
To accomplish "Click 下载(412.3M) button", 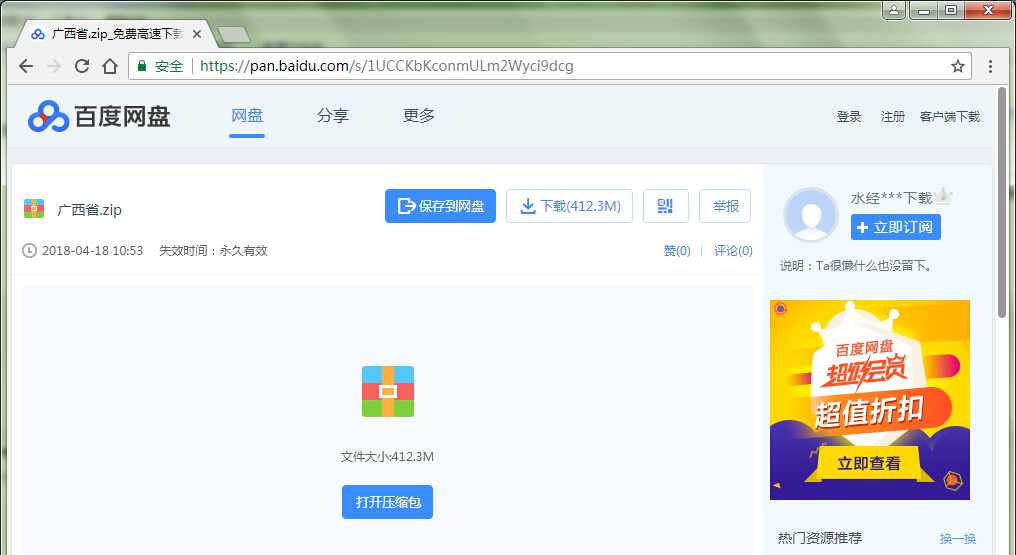I will 569,206.
